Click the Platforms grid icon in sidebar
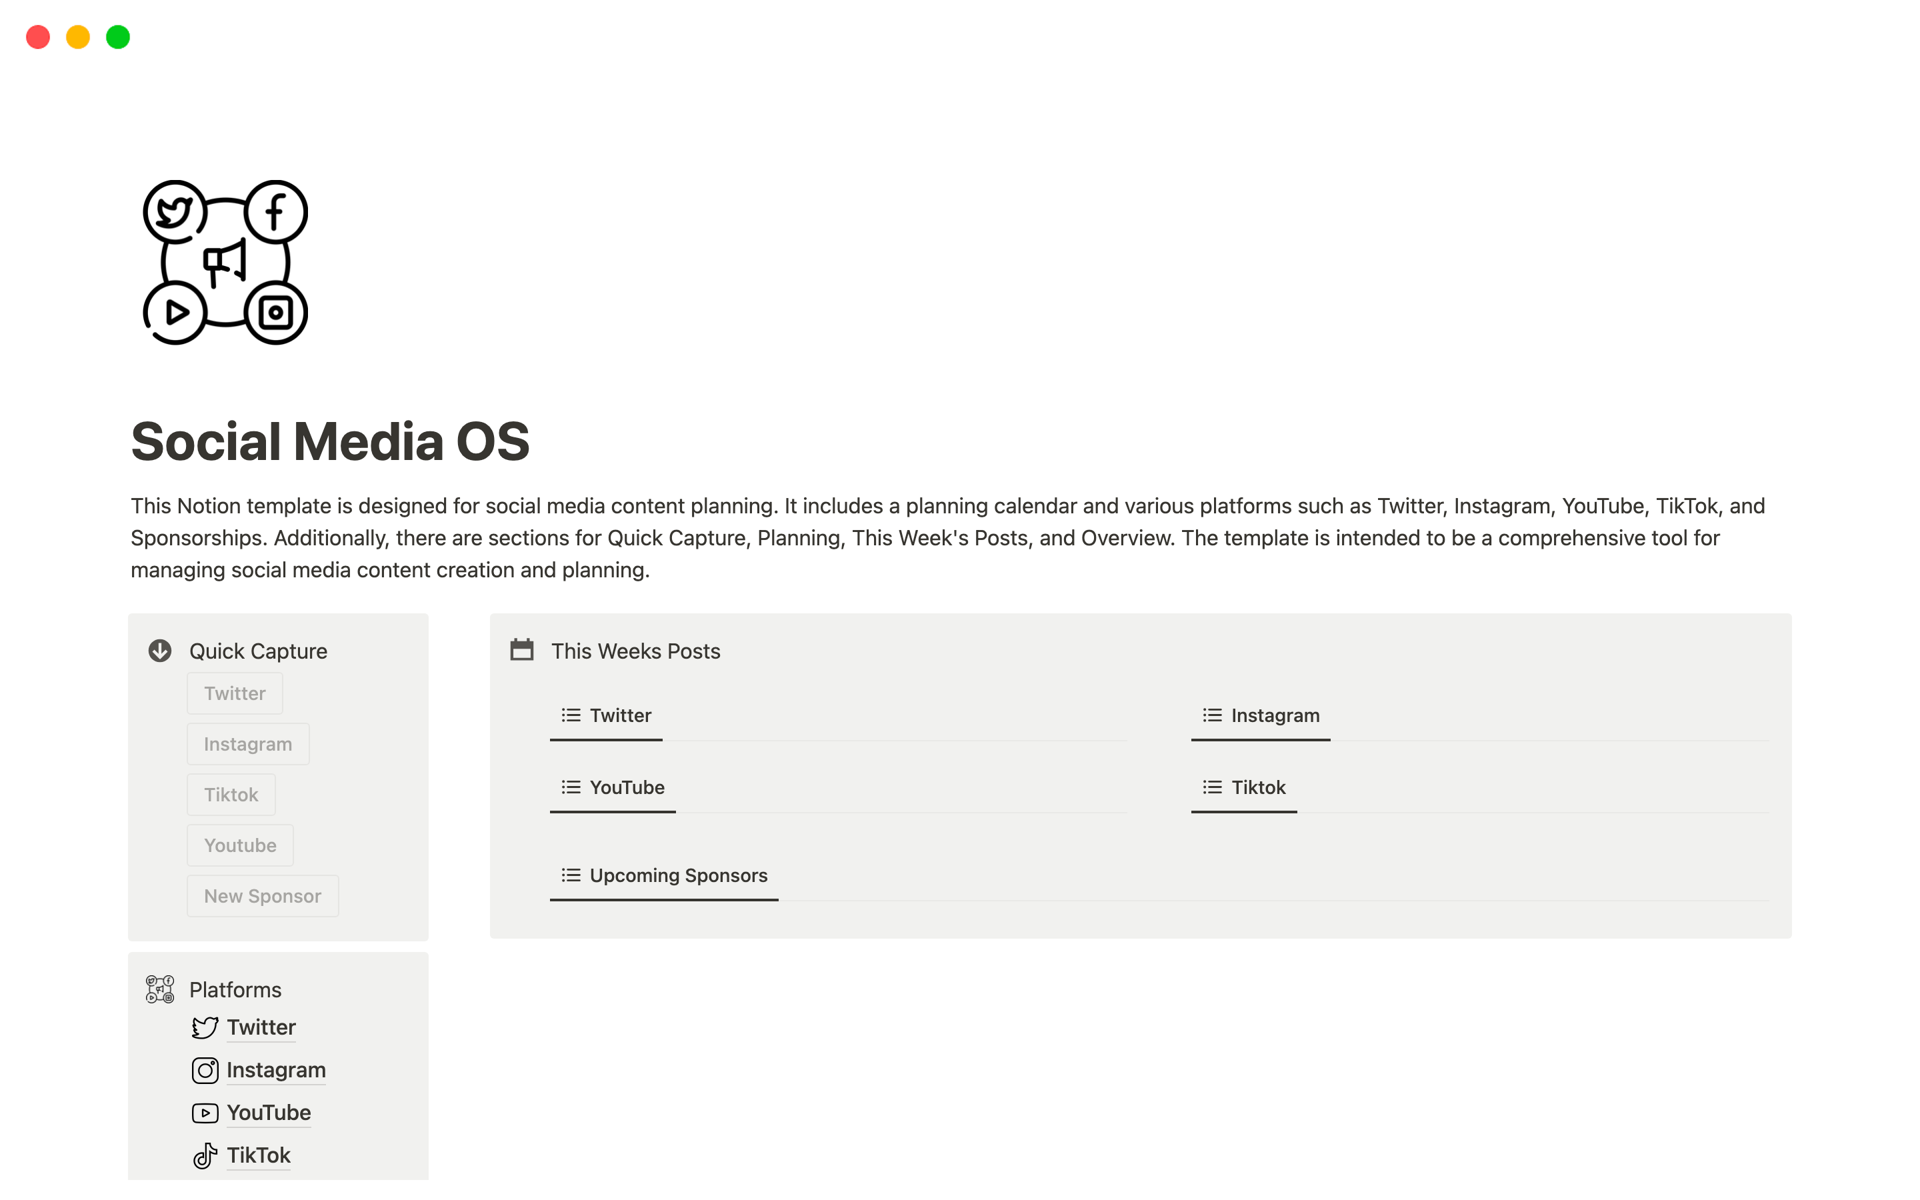Viewport: 1920px width, 1200px height. 160,988
